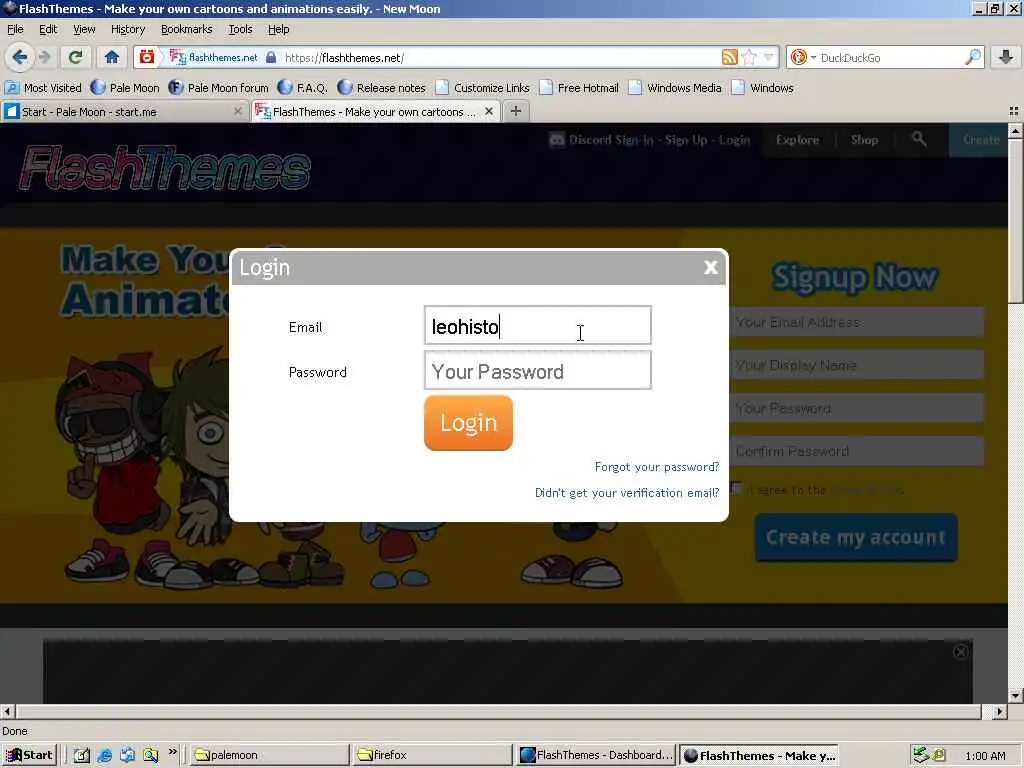Click Forgot your password link
Screen dimensions: 1024x768
pyautogui.click(x=657, y=467)
